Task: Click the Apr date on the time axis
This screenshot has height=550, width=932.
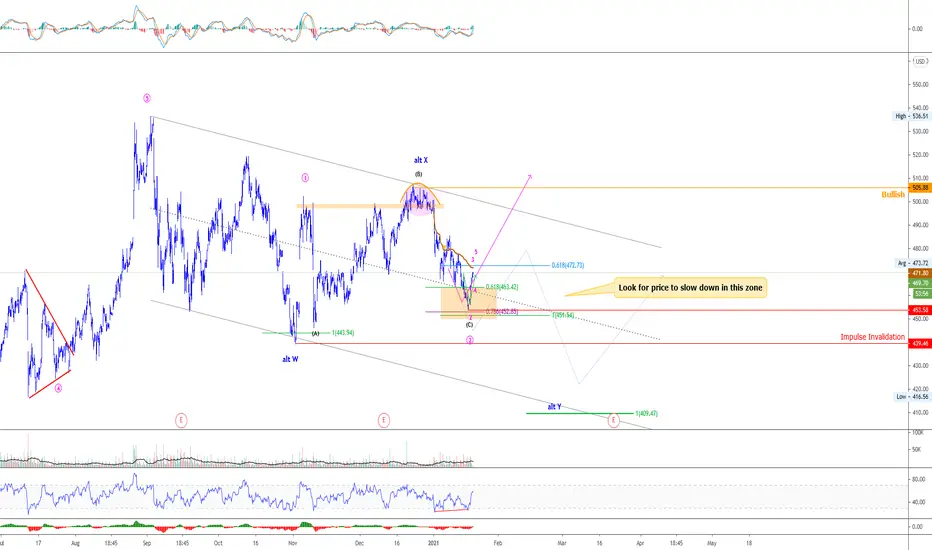Action: coord(640,543)
